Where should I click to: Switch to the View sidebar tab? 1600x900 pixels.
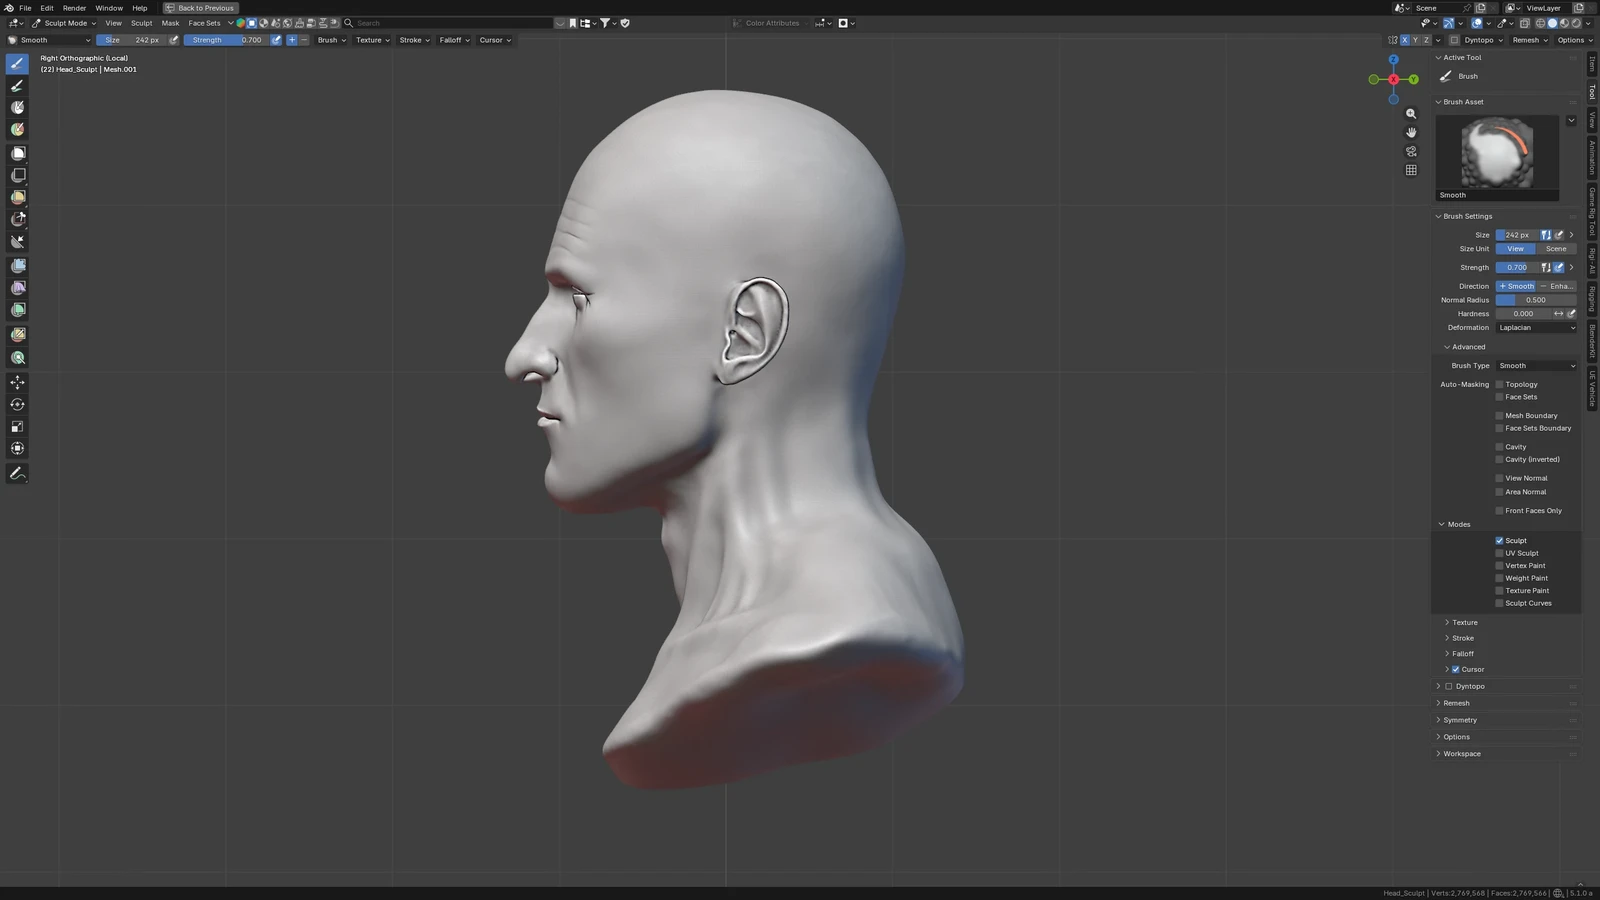[x=1592, y=120]
